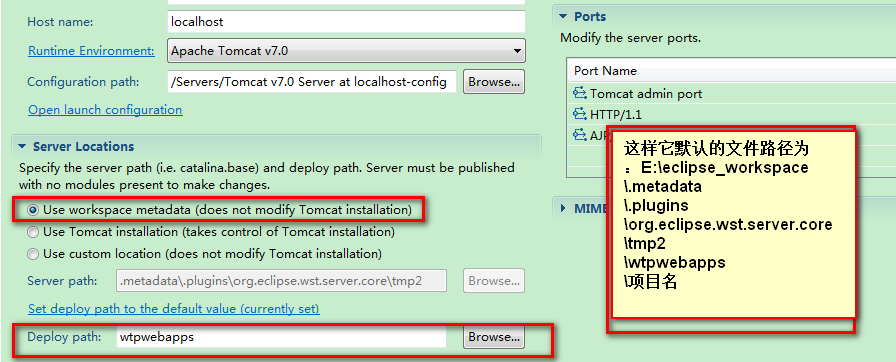Screen dimensions: 896x362
Task: Expand the MIME section triangle
Action: 563,208
